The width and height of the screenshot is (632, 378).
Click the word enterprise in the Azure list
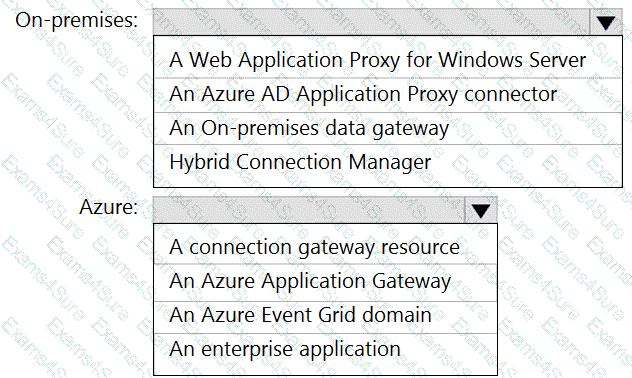[x=247, y=349]
